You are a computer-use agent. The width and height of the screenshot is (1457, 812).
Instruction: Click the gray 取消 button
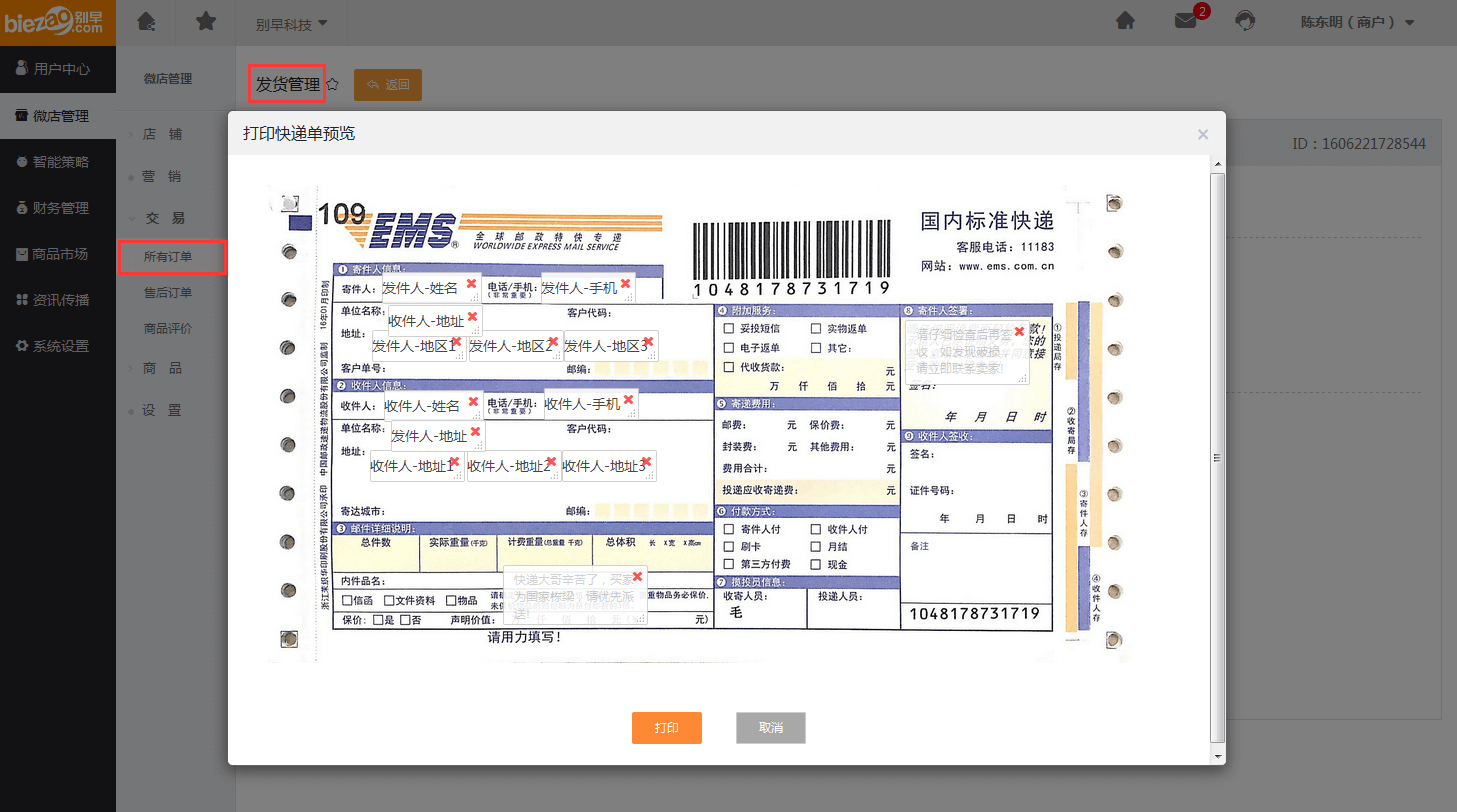(x=771, y=728)
